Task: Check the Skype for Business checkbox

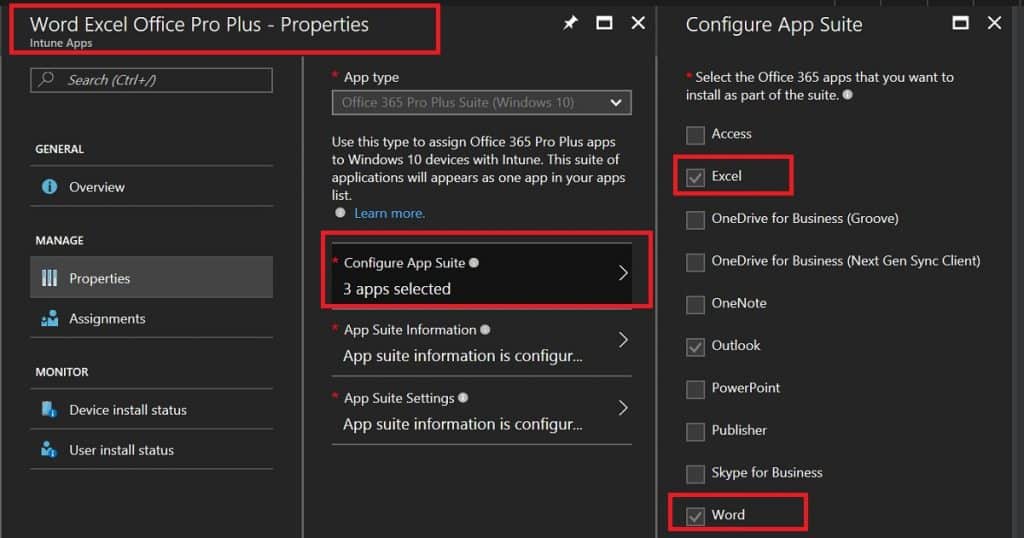Action: [696, 474]
